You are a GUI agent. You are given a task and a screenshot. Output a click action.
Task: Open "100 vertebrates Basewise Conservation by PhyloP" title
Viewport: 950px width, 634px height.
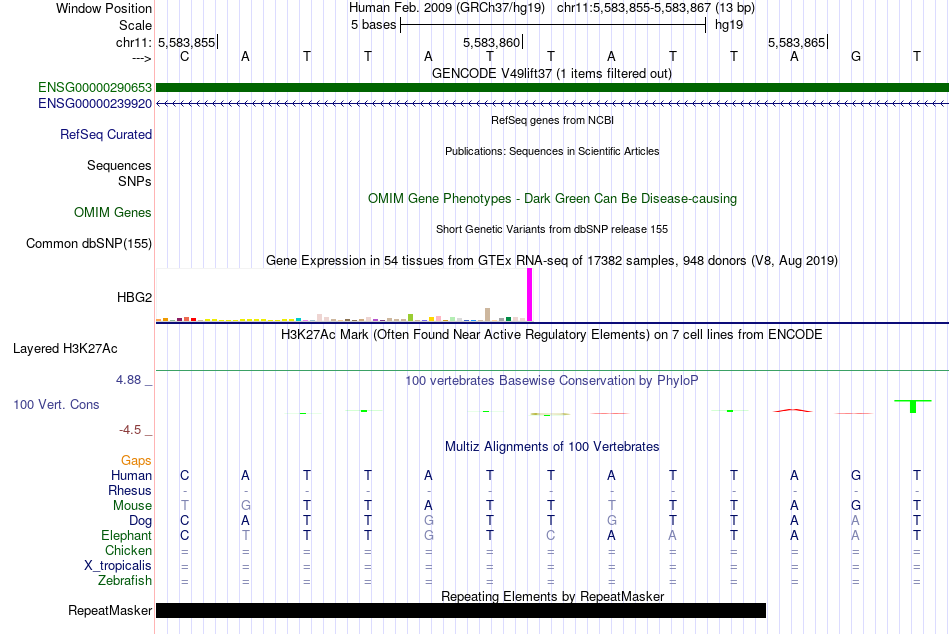(552, 381)
